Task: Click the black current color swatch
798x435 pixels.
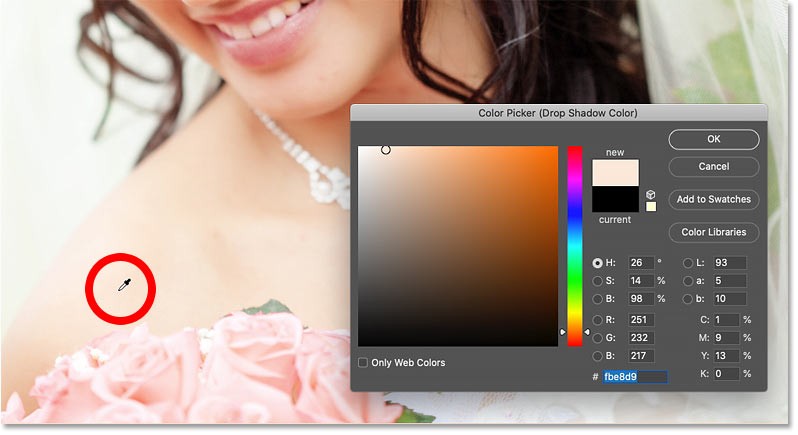Action: [x=615, y=199]
